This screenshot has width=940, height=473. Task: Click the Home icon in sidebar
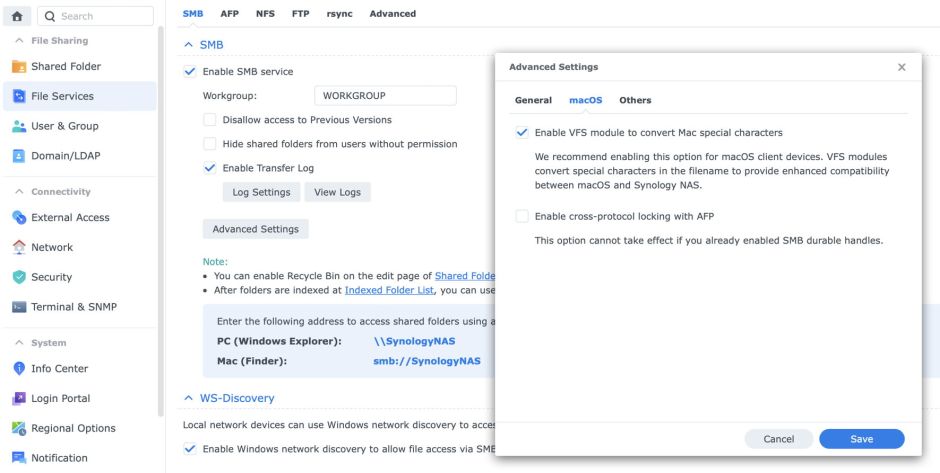pos(17,16)
